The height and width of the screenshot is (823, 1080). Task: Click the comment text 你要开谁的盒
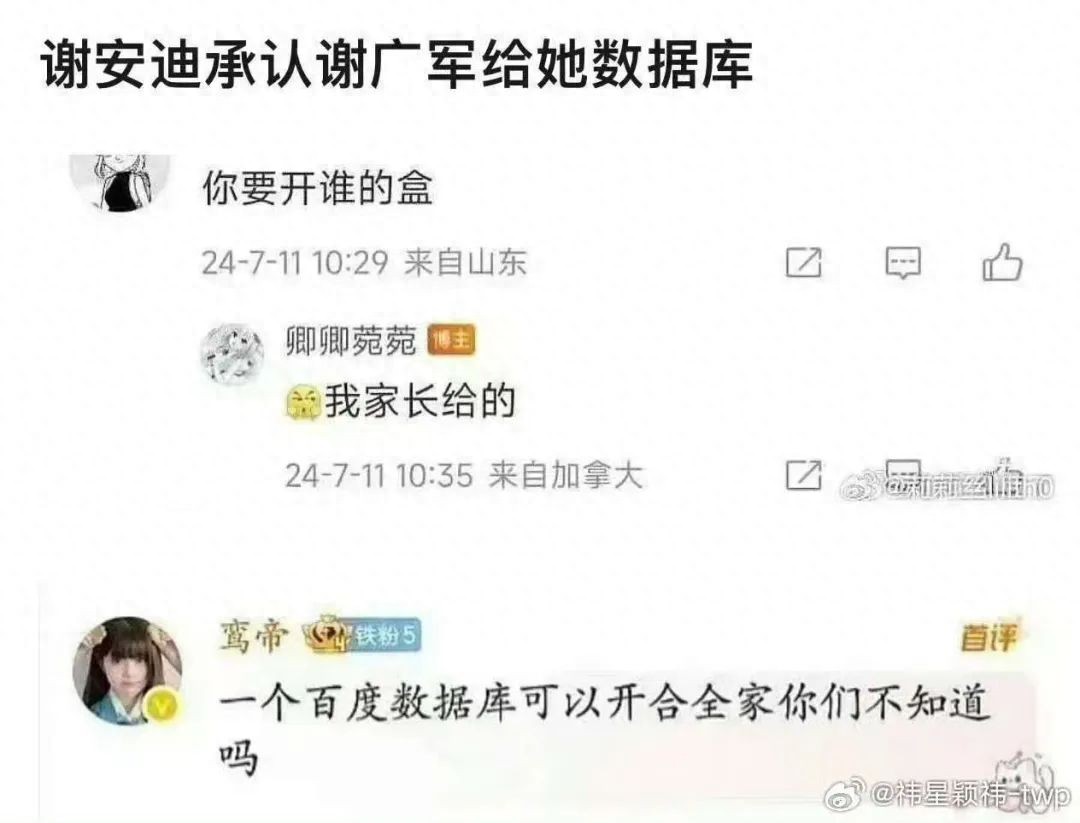318,188
